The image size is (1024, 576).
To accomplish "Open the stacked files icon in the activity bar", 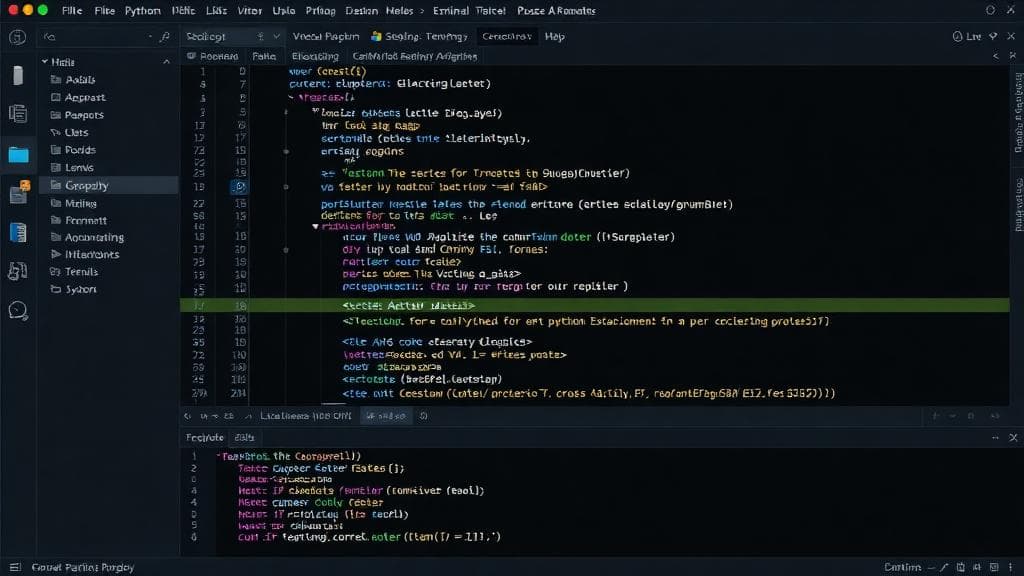I will (x=18, y=114).
